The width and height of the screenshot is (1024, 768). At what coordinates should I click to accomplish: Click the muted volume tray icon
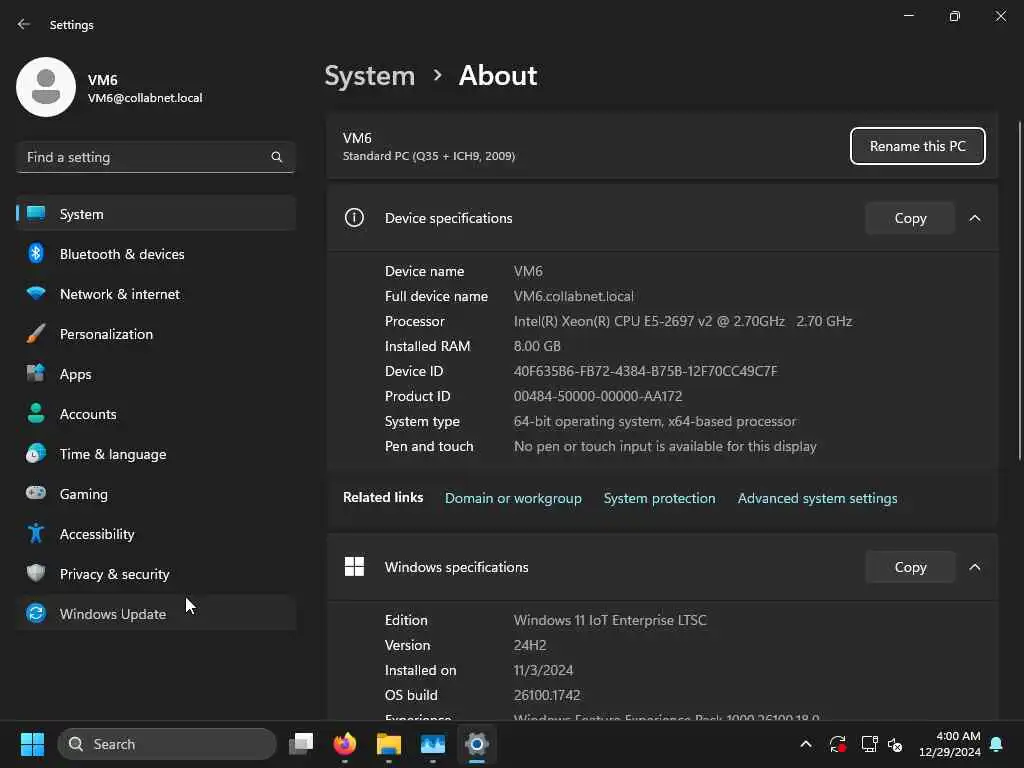click(895, 744)
